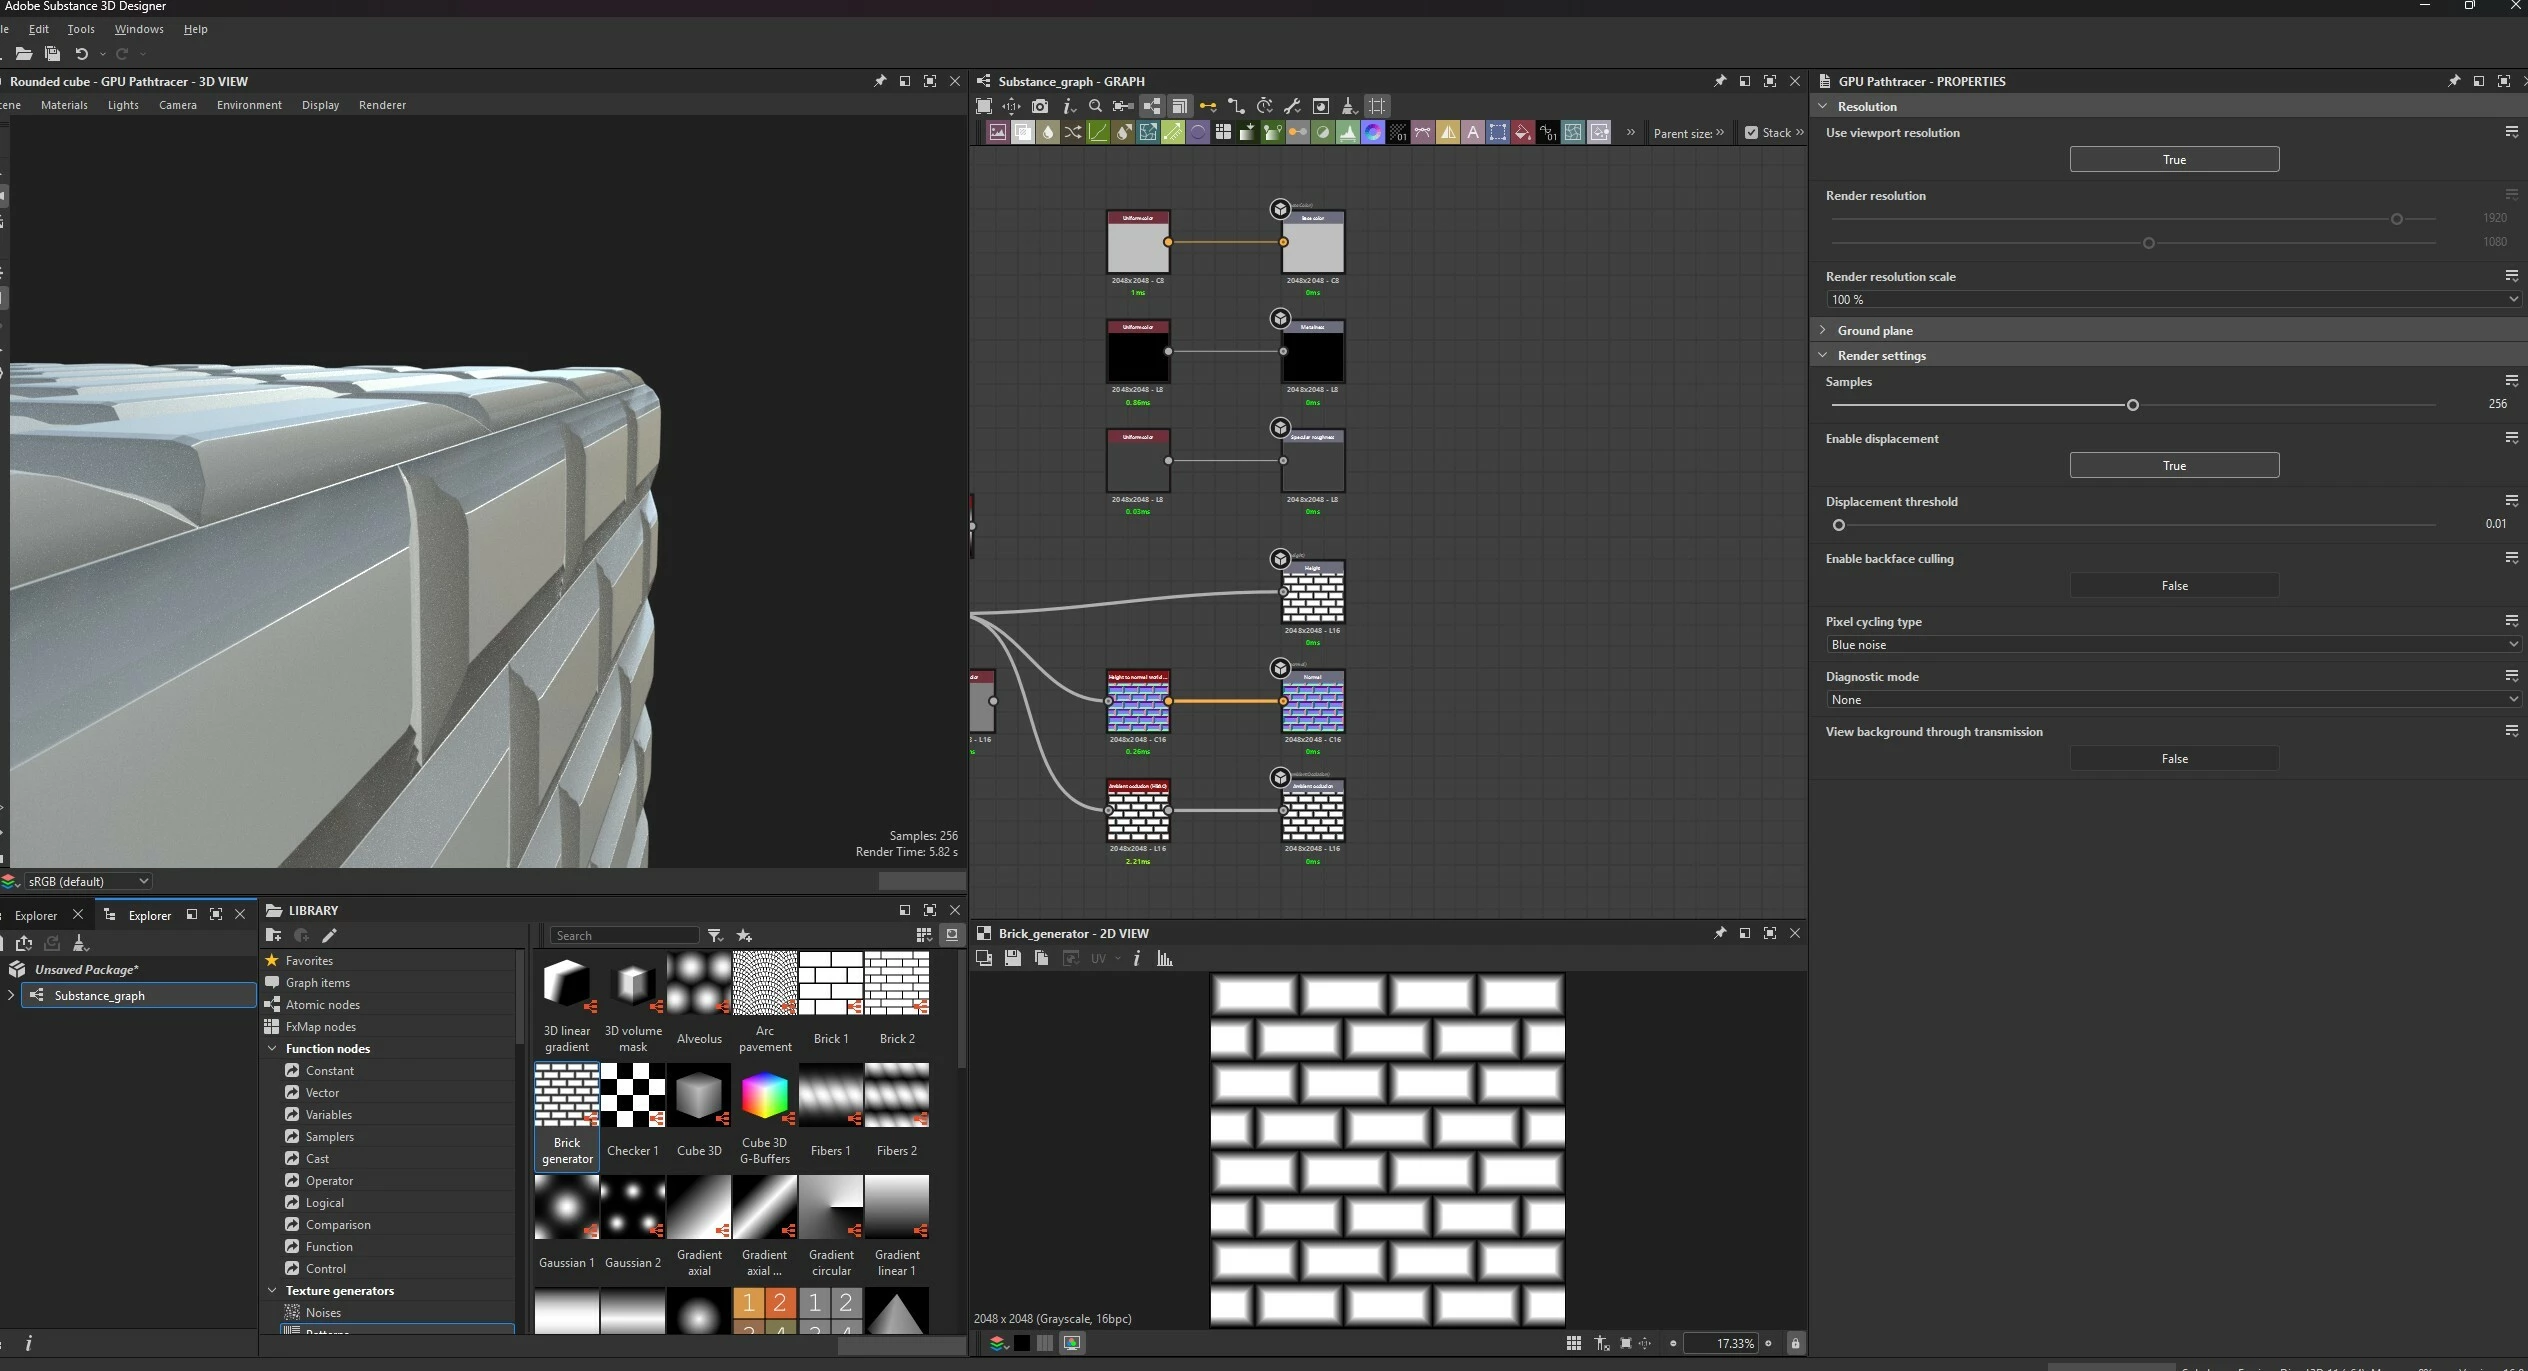2528x1371 pixels.
Task: Add a Levels node from toolbar
Action: (x=1348, y=132)
